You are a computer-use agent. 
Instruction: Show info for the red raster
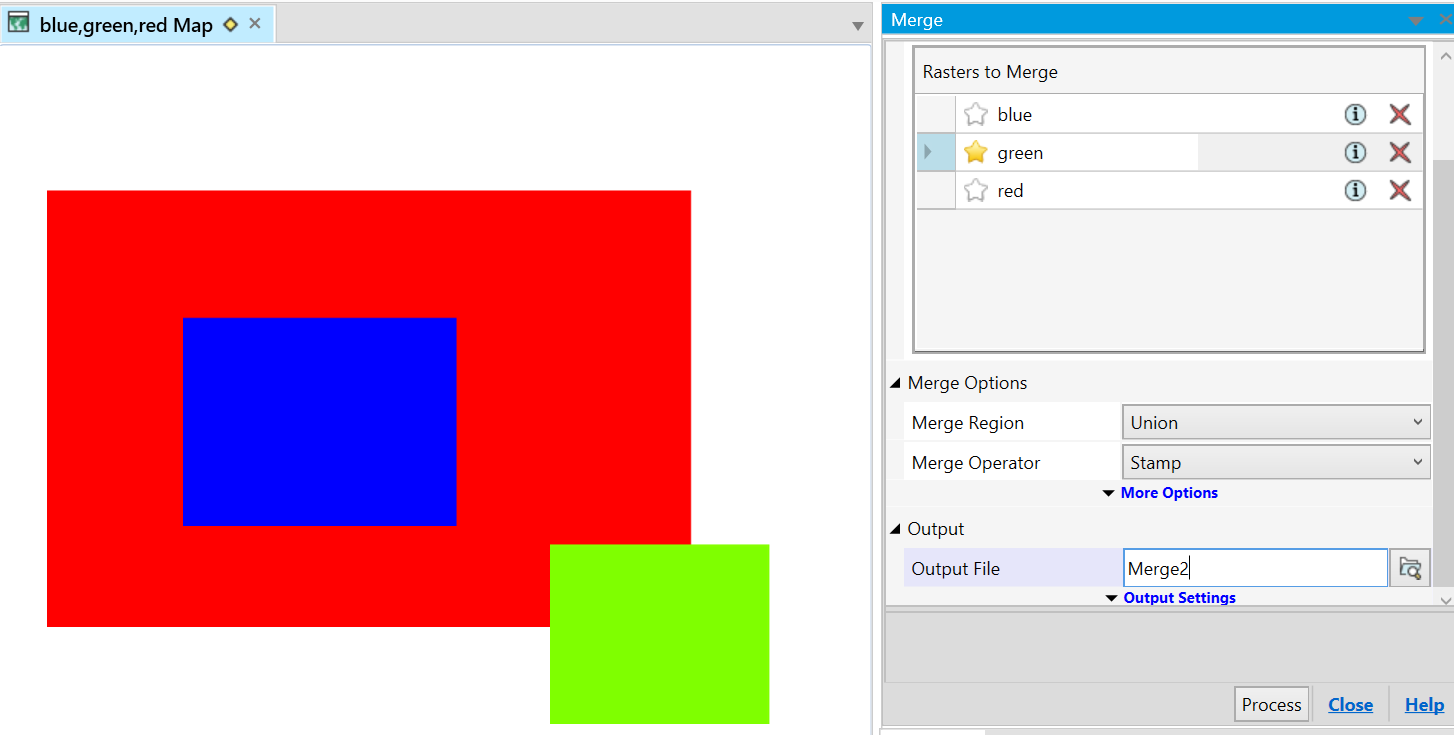tap(1355, 190)
